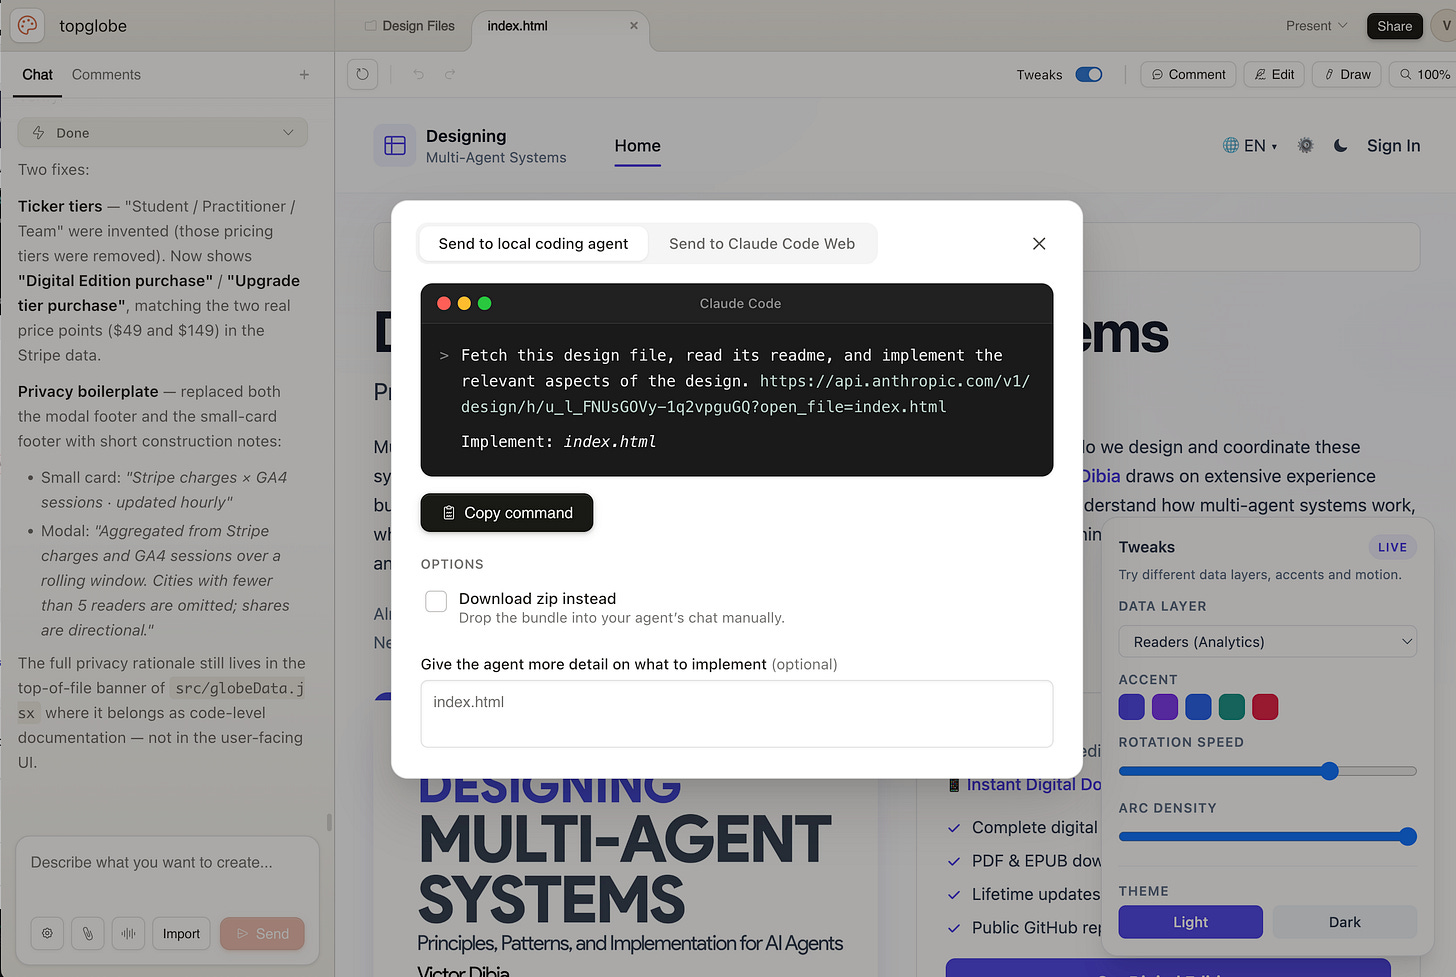Click the chat prompt input box
Image resolution: width=1456 pixels, height=977 pixels.
(x=167, y=863)
